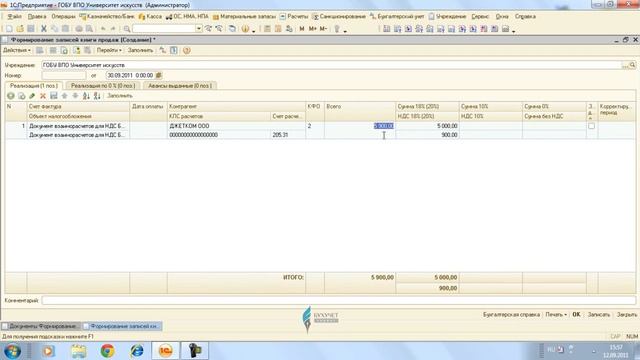
Task: Open the Материальные запасы menu
Action: [x=244, y=17]
